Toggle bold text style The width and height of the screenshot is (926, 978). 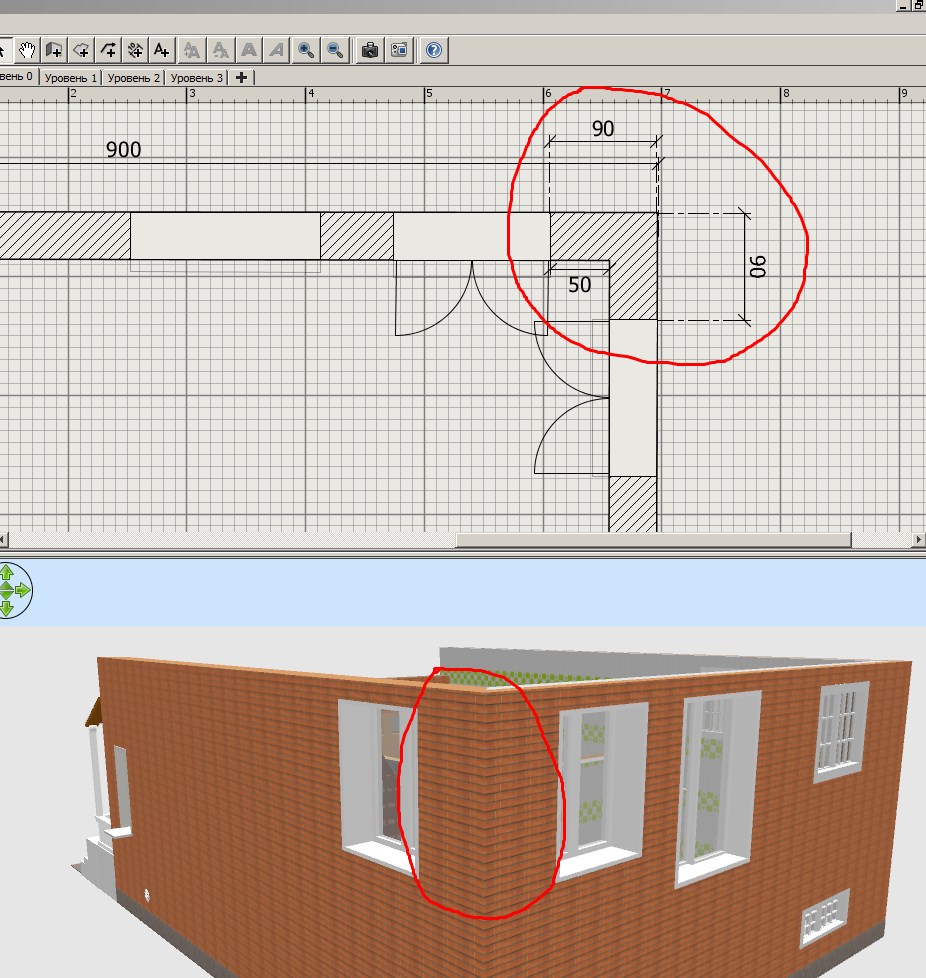point(249,50)
